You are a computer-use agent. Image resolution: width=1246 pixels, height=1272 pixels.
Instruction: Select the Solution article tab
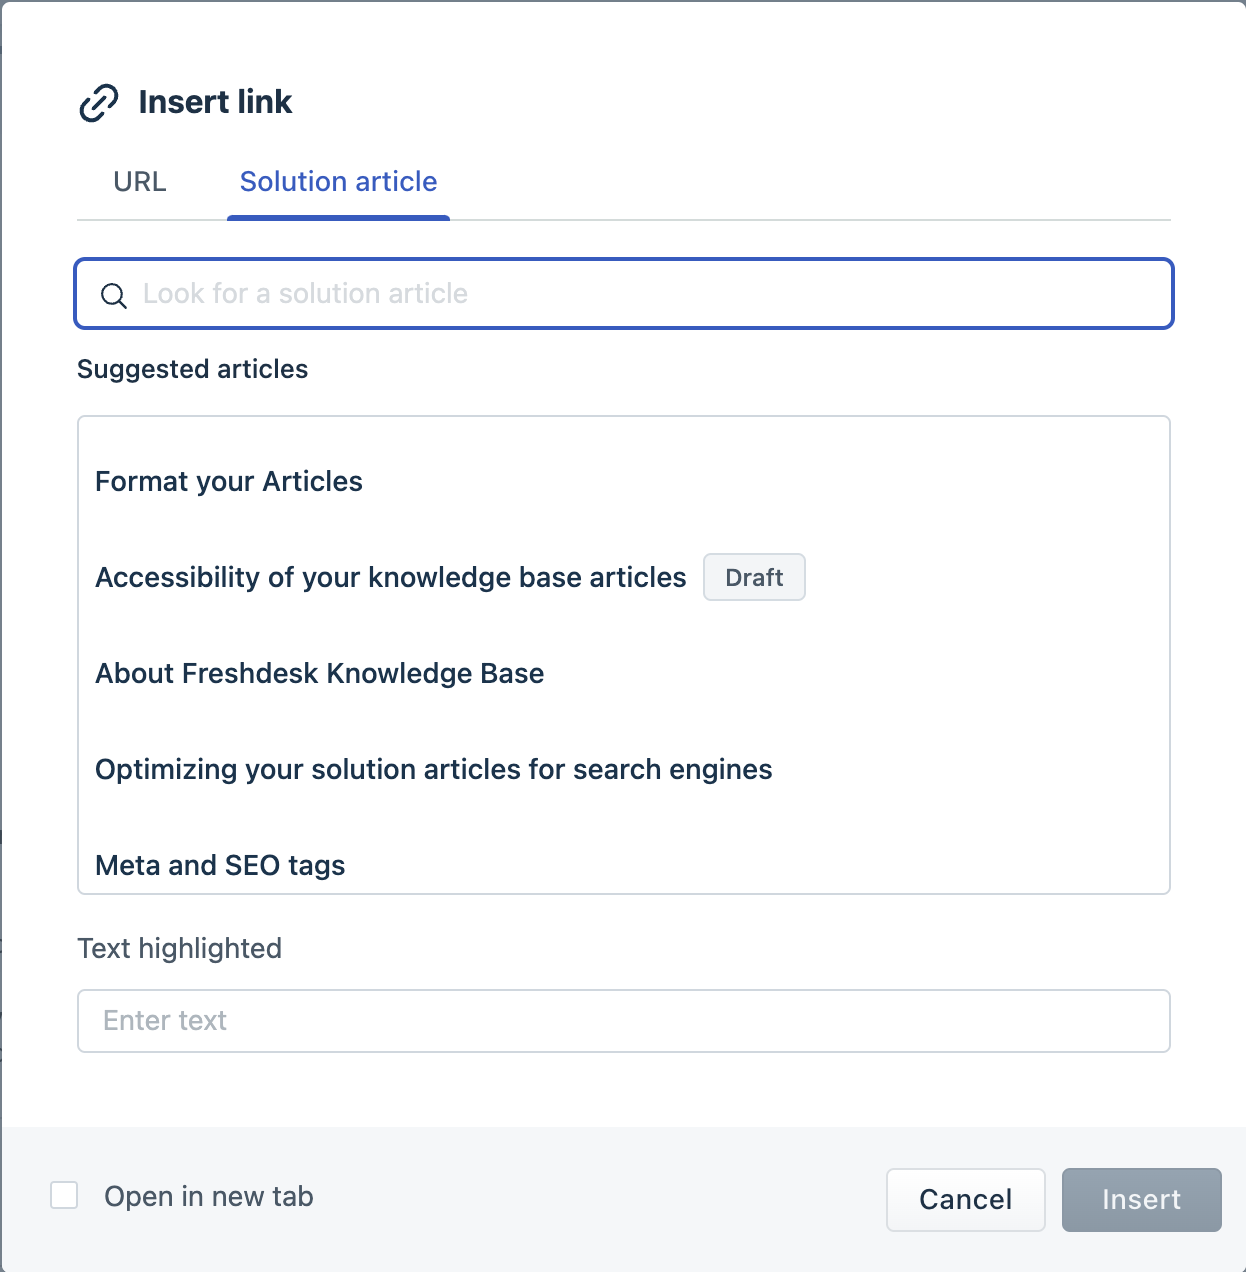(338, 182)
